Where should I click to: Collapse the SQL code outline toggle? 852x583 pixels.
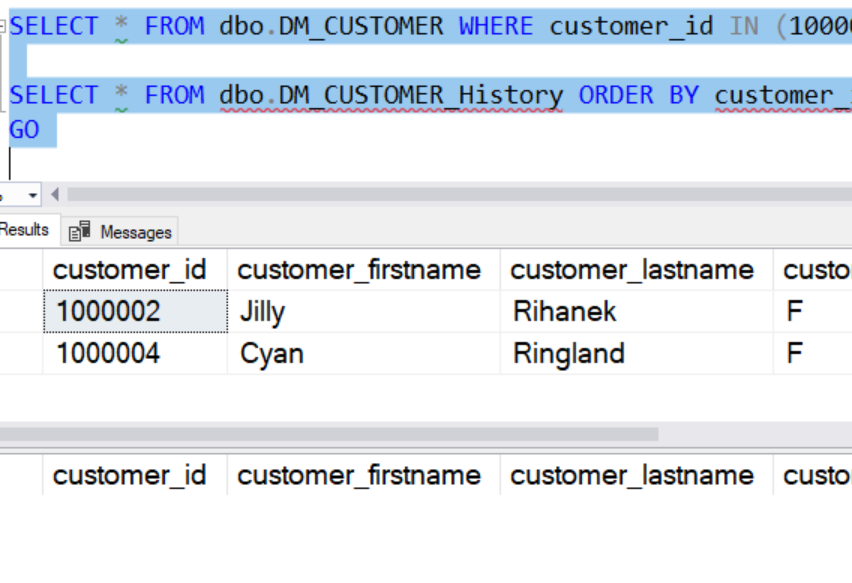coord(3,27)
